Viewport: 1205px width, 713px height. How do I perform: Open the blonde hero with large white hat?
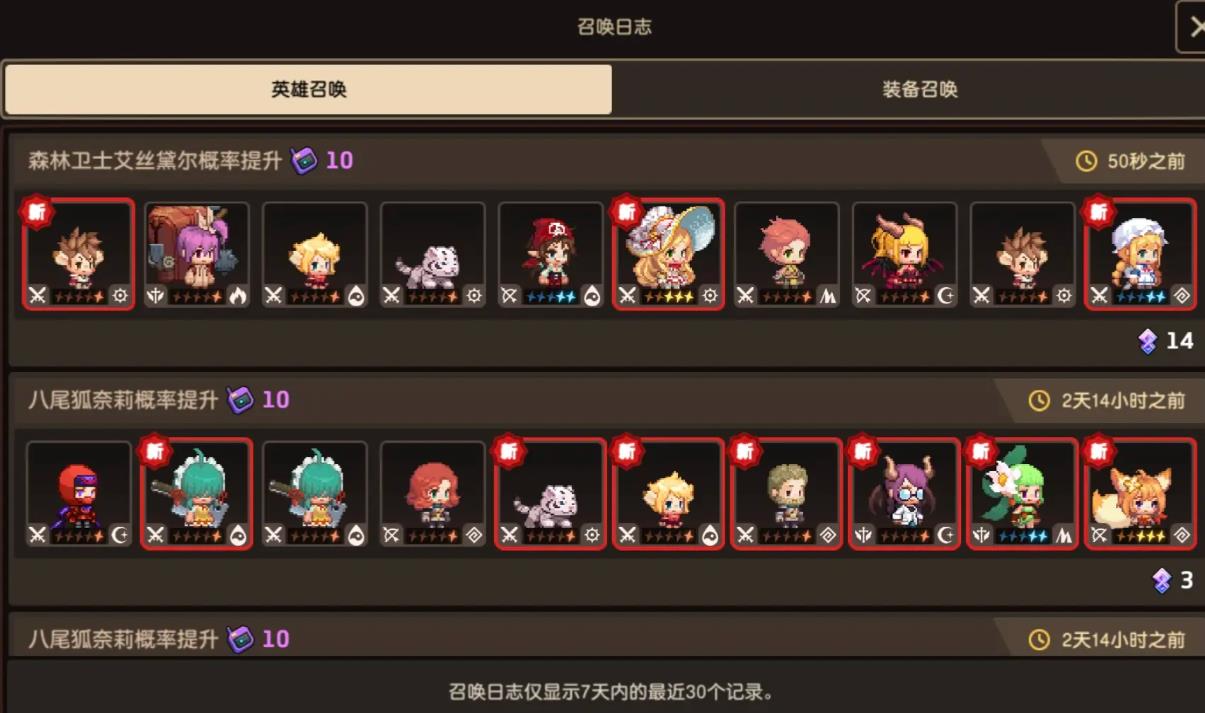pyautogui.click(x=669, y=255)
